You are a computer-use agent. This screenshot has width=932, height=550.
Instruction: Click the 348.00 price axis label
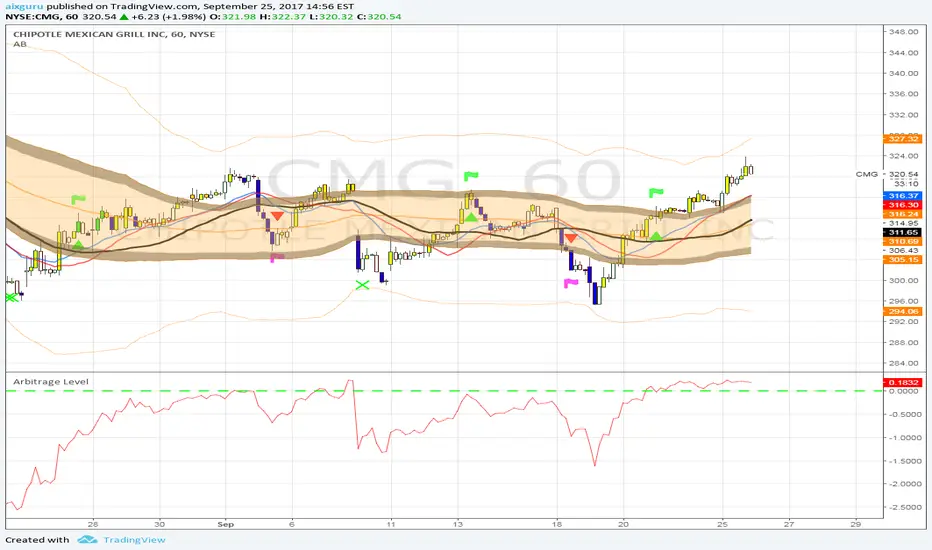(x=903, y=32)
